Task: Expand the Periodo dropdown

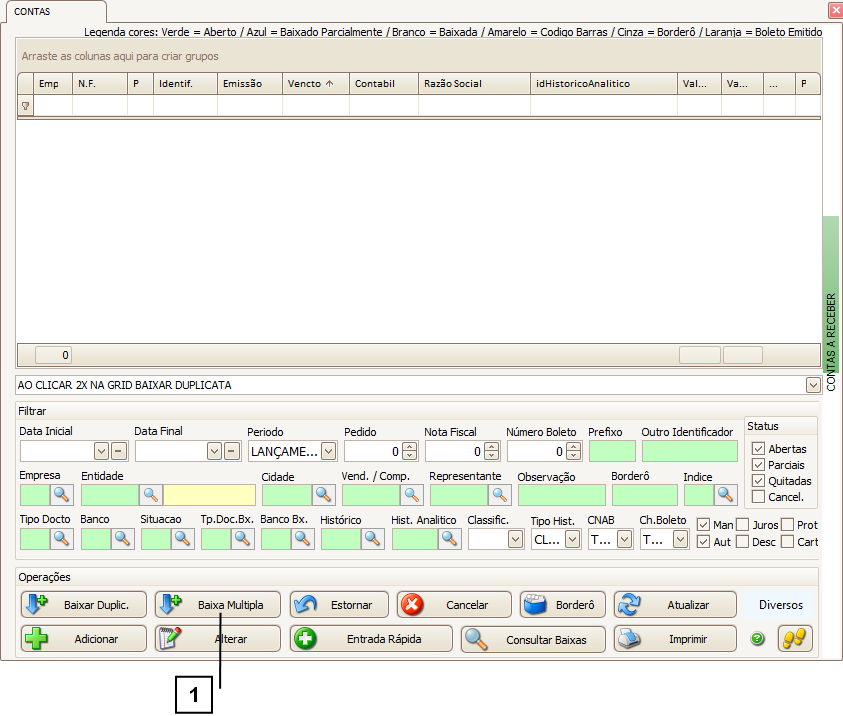Action: point(328,451)
